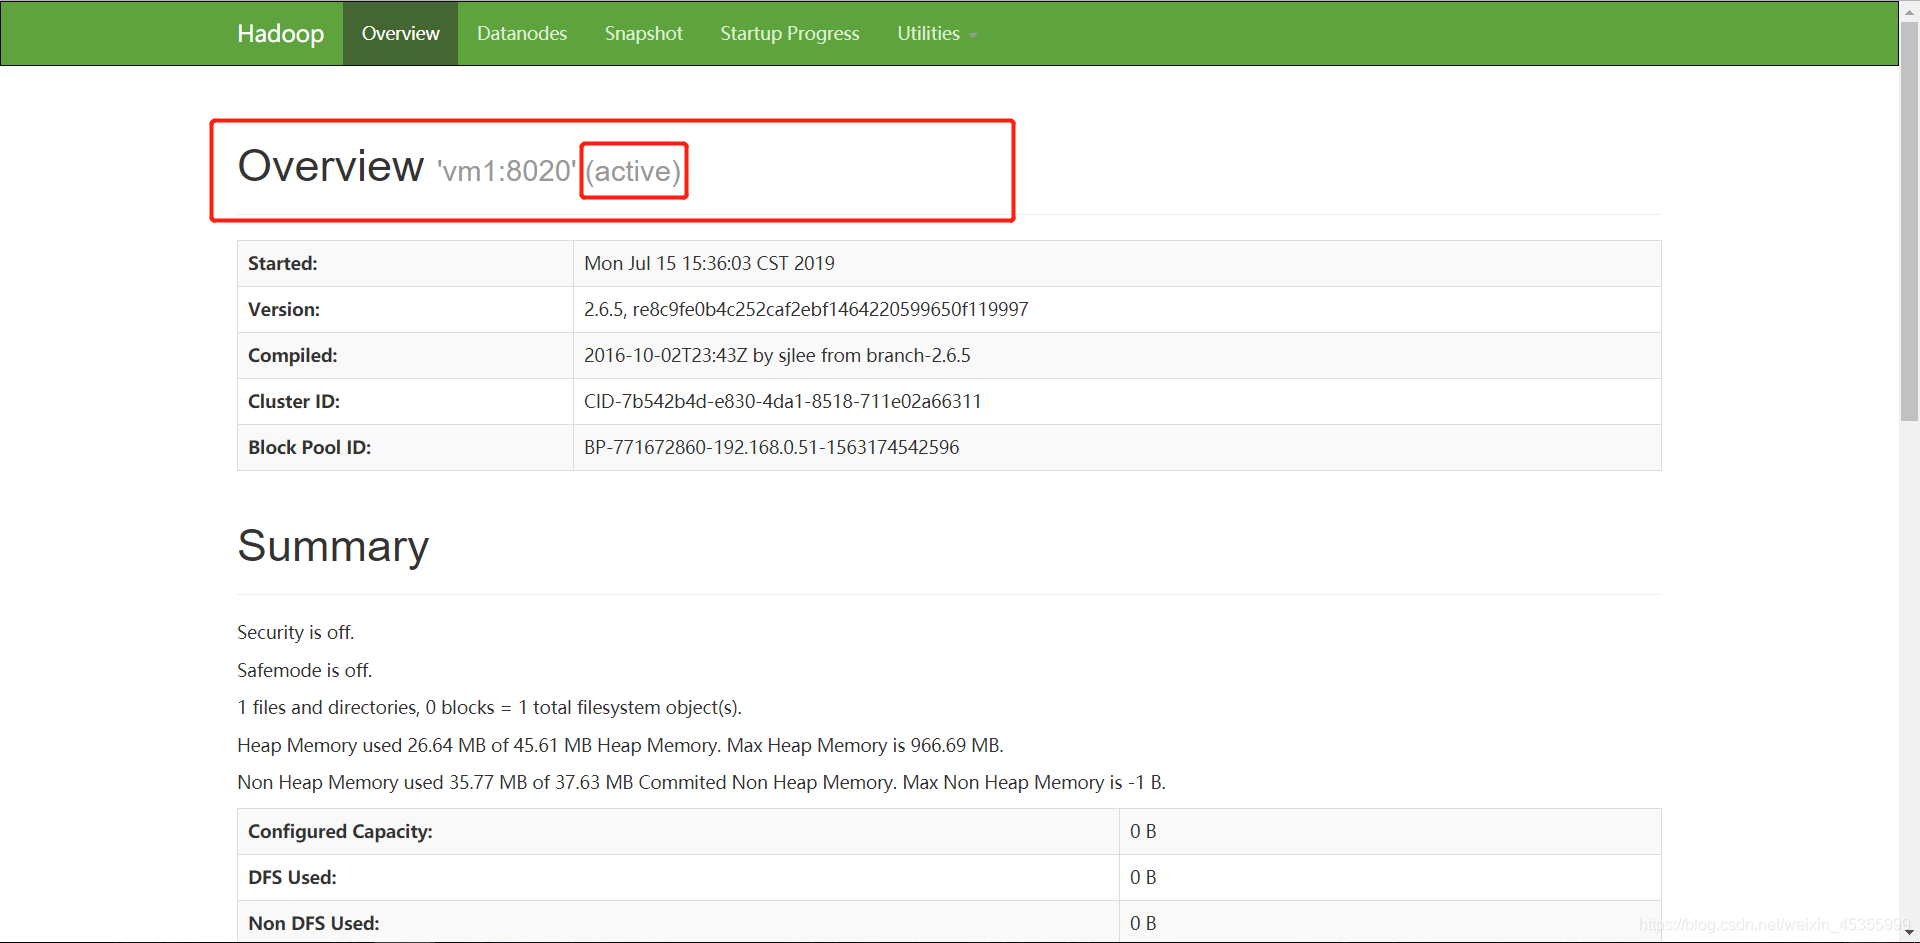The image size is (1920, 943).
Task: Select the BP-771672860 block pool value
Action: coord(772,447)
